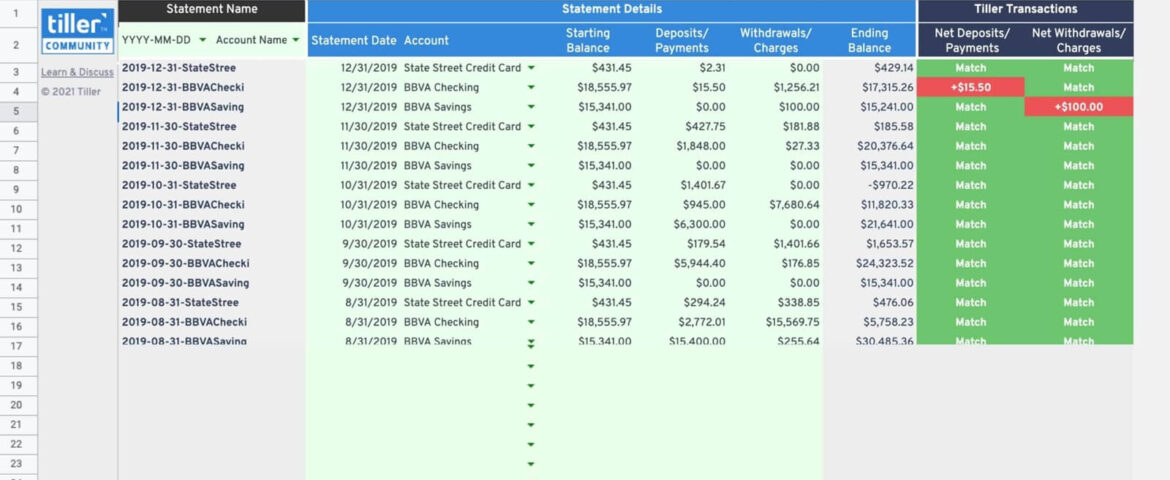Viewport: 1170px width, 480px height.
Task: Select the red +$100.00 mismatch cell
Action: pyautogui.click(x=1079, y=107)
